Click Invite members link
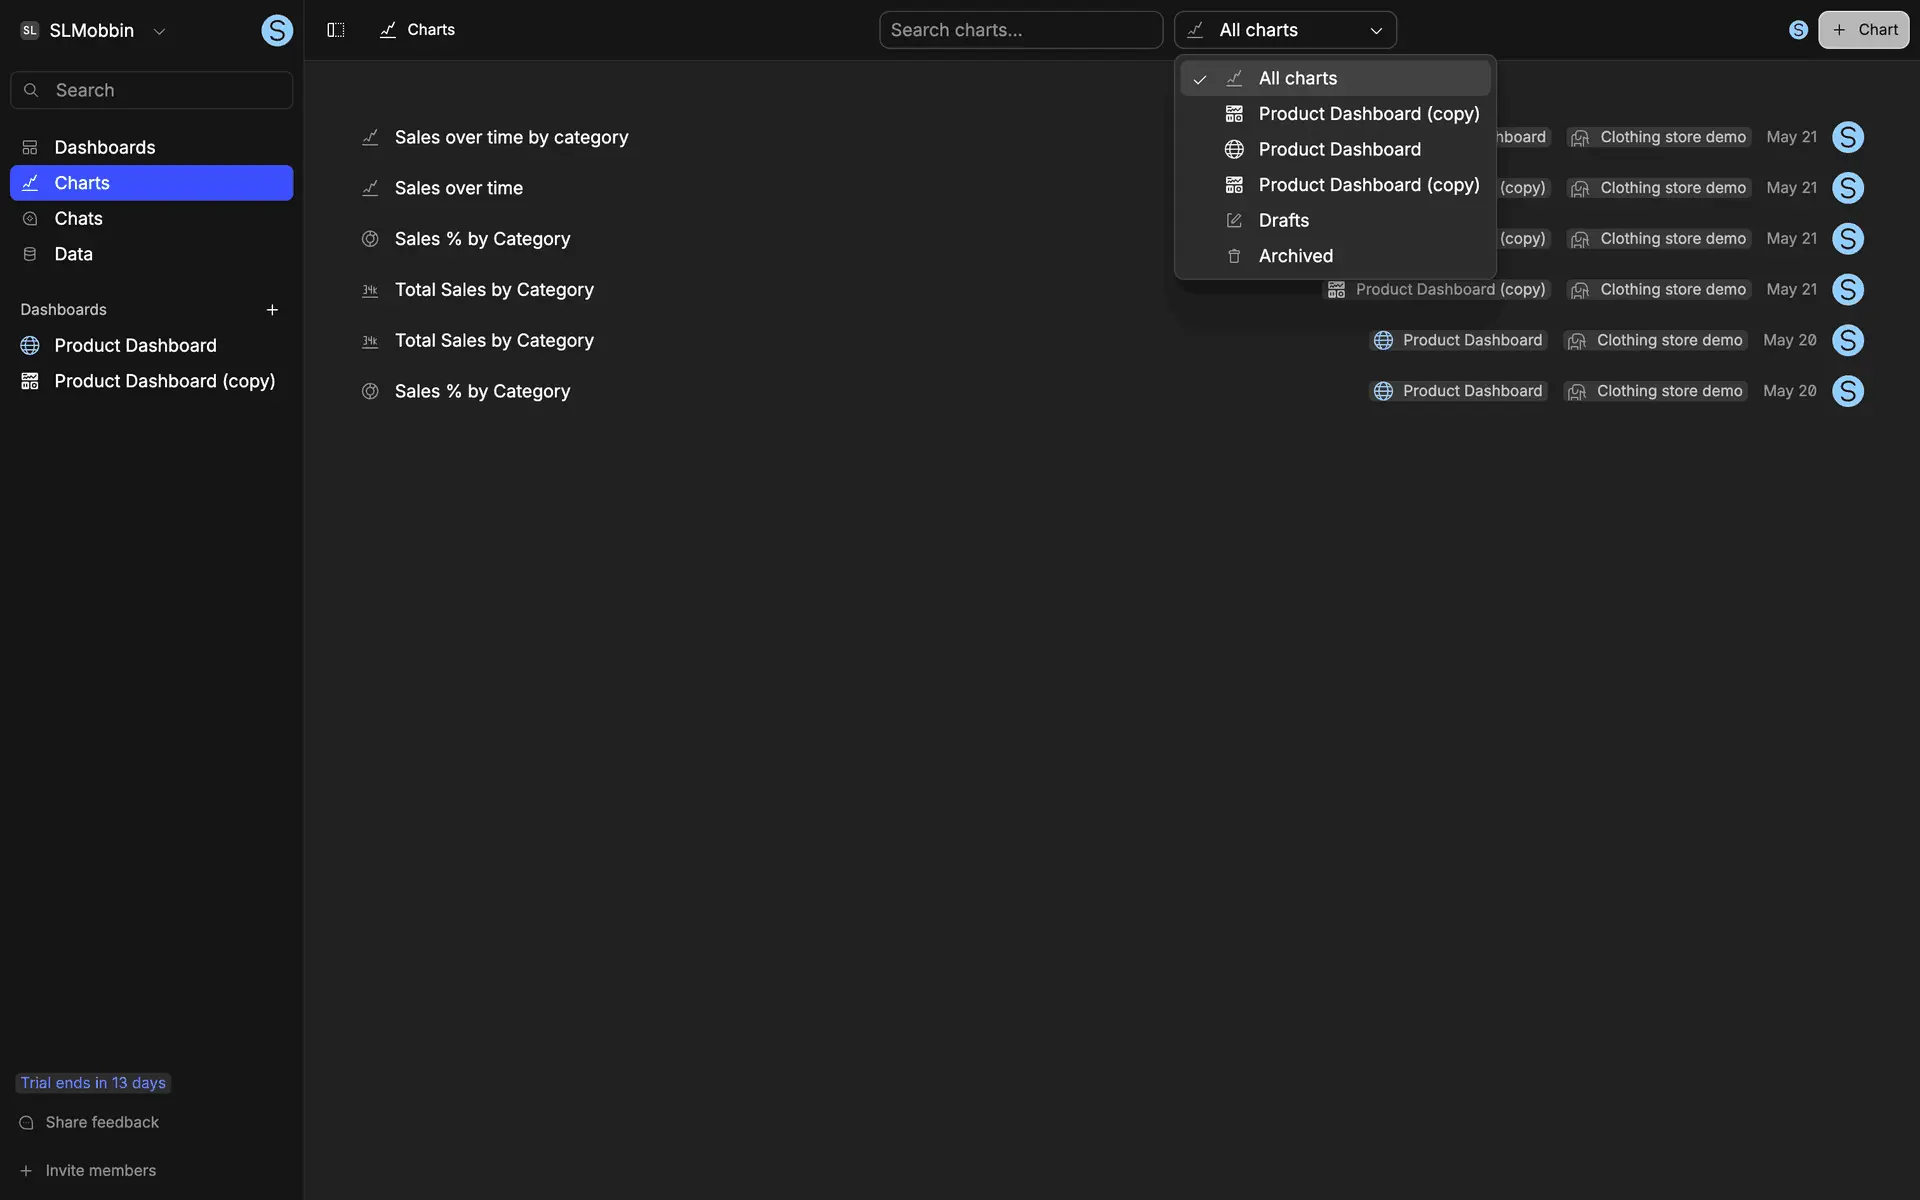 (100, 1170)
